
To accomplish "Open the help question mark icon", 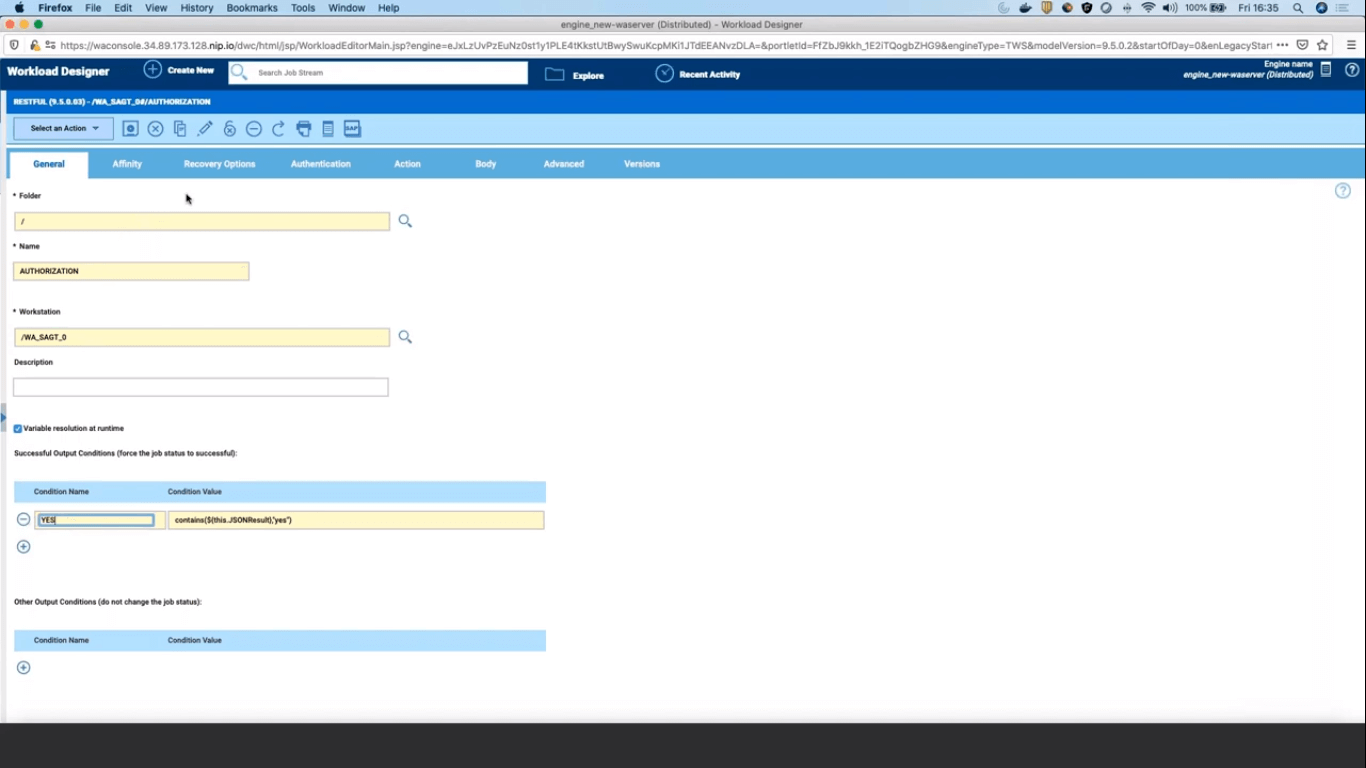I will tap(1342, 191).
